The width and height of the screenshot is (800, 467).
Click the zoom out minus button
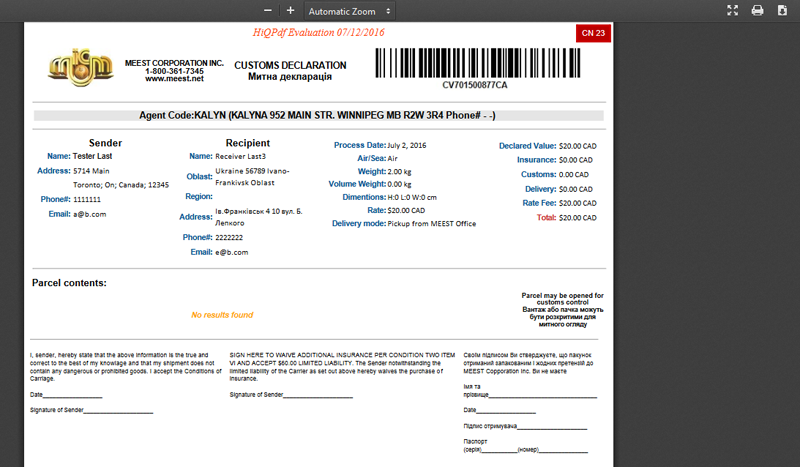tap(267, 11)
